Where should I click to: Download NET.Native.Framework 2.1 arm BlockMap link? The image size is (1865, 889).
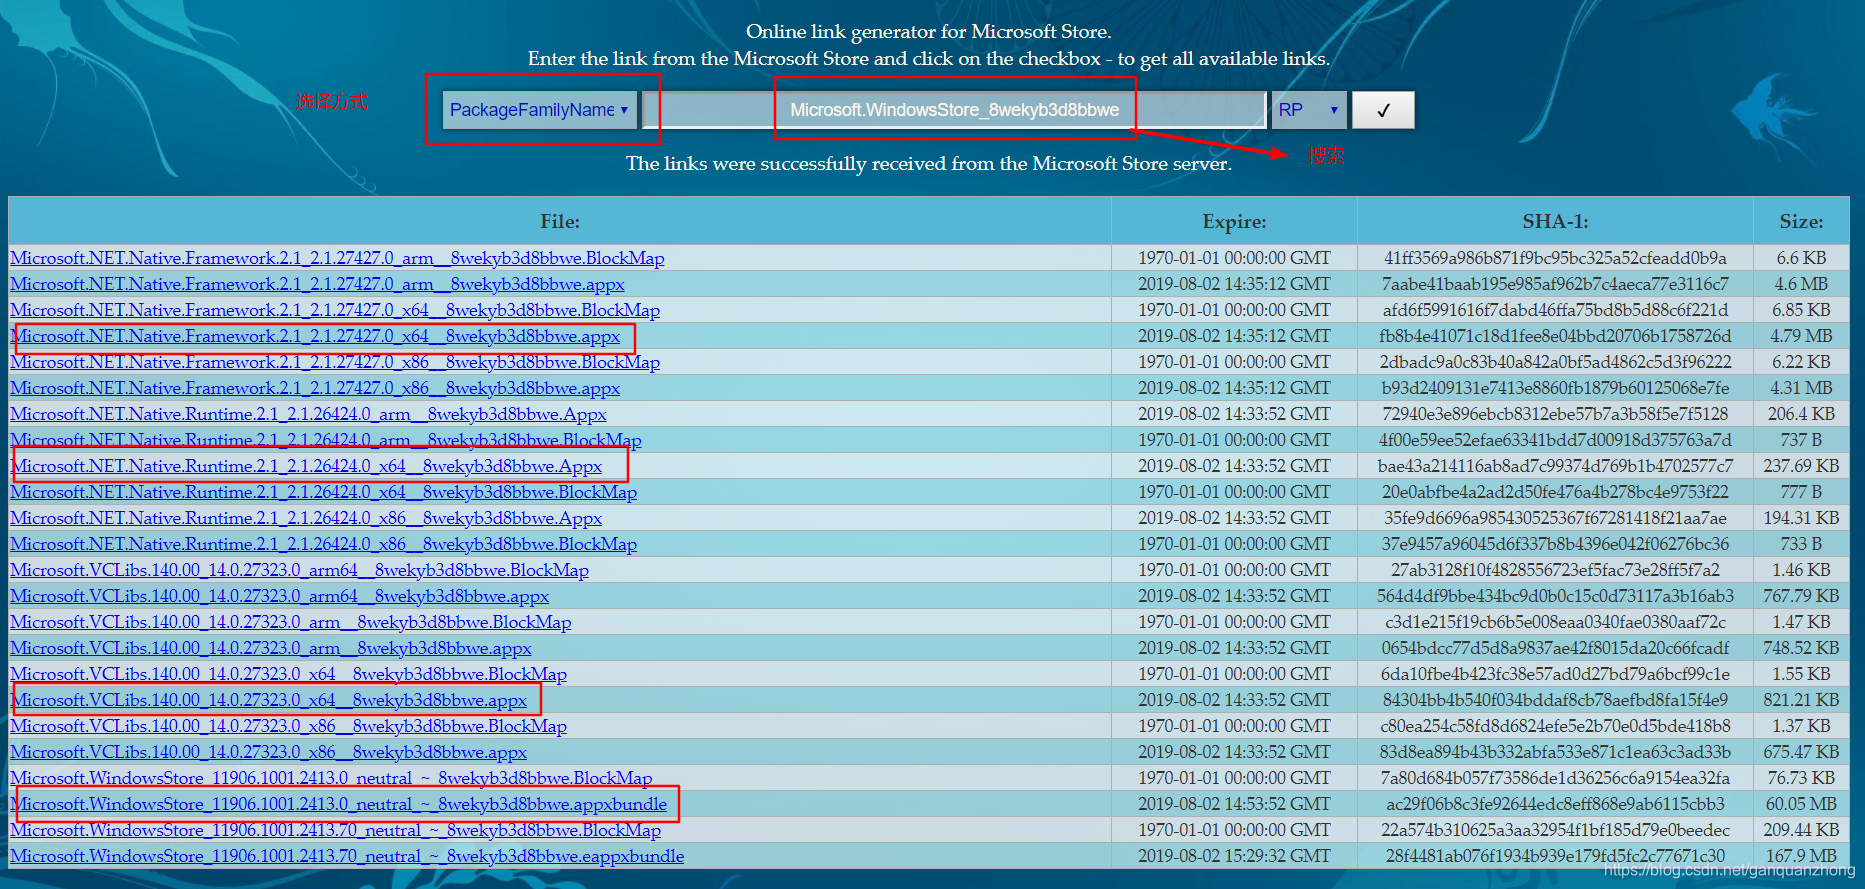click(337, 258)
